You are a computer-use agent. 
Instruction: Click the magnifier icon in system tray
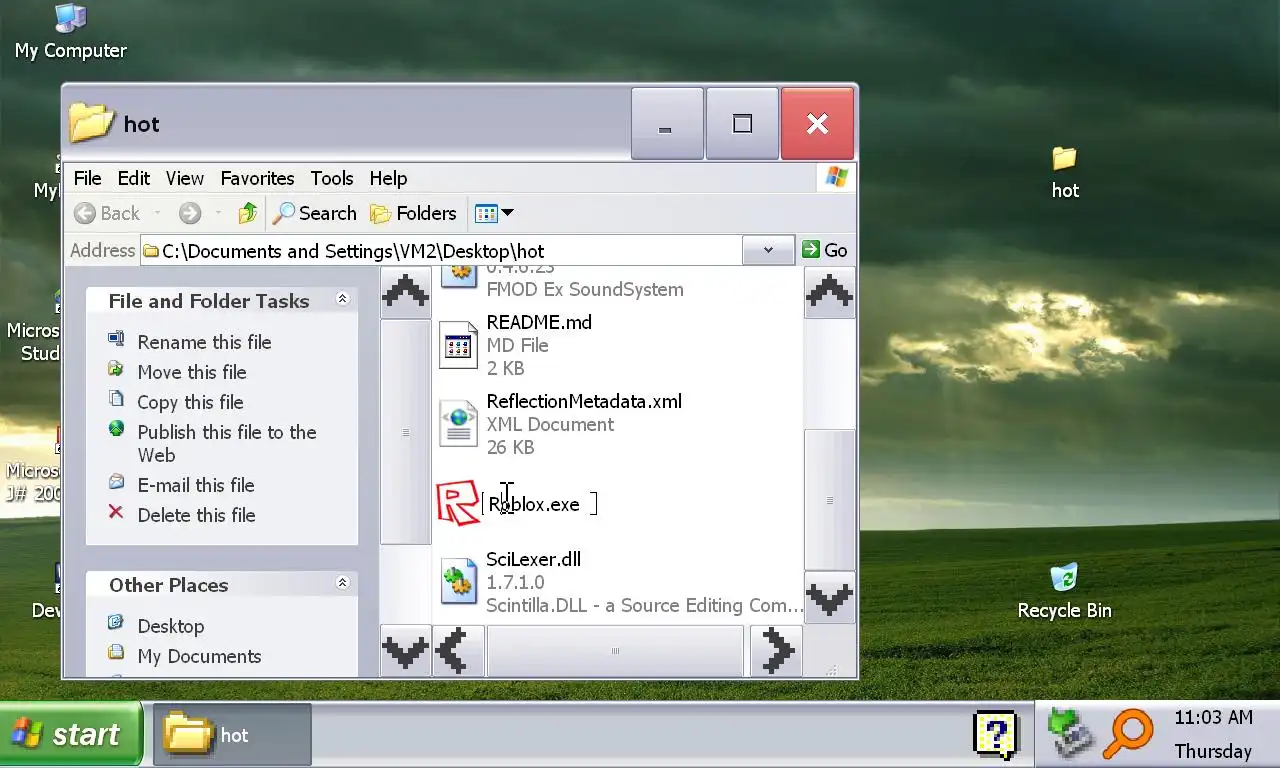[1129, 734]
